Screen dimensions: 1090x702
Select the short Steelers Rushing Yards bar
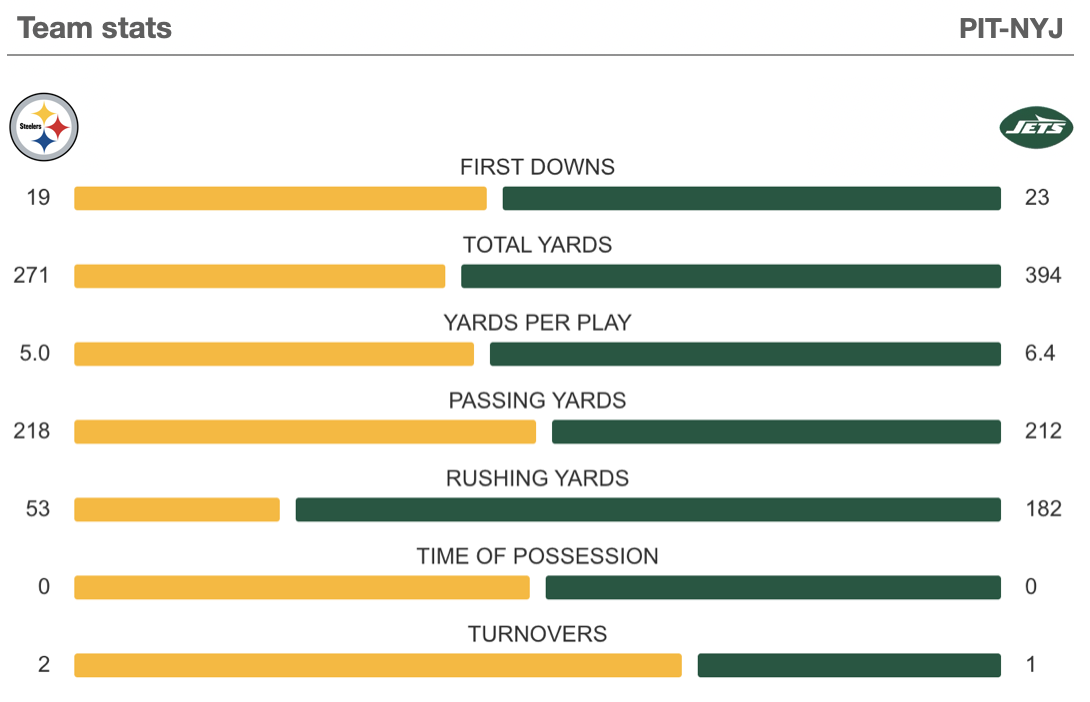click(177, 510)
